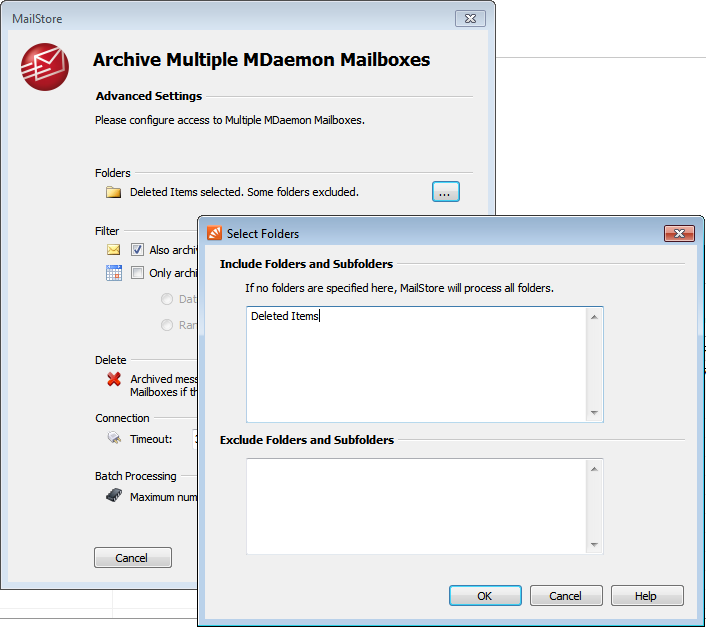Close the MailStore window
This screenshot has height=628, width=706.
(x=470, y=18)
